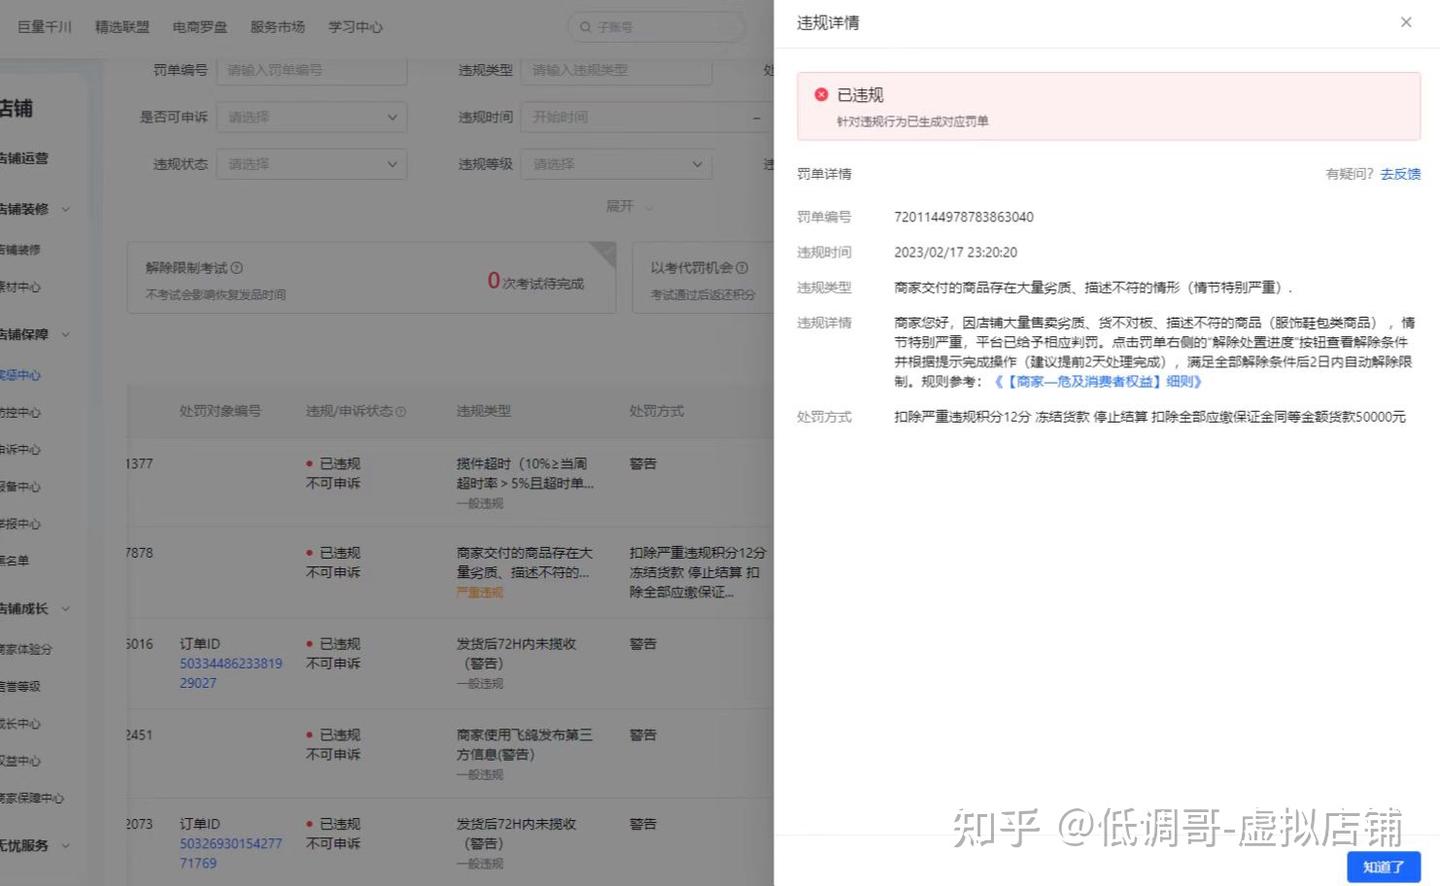Click the 解除限制考试 card
Image resolution: width=1440 pixels, height=886 pixels.
point(371,277)
